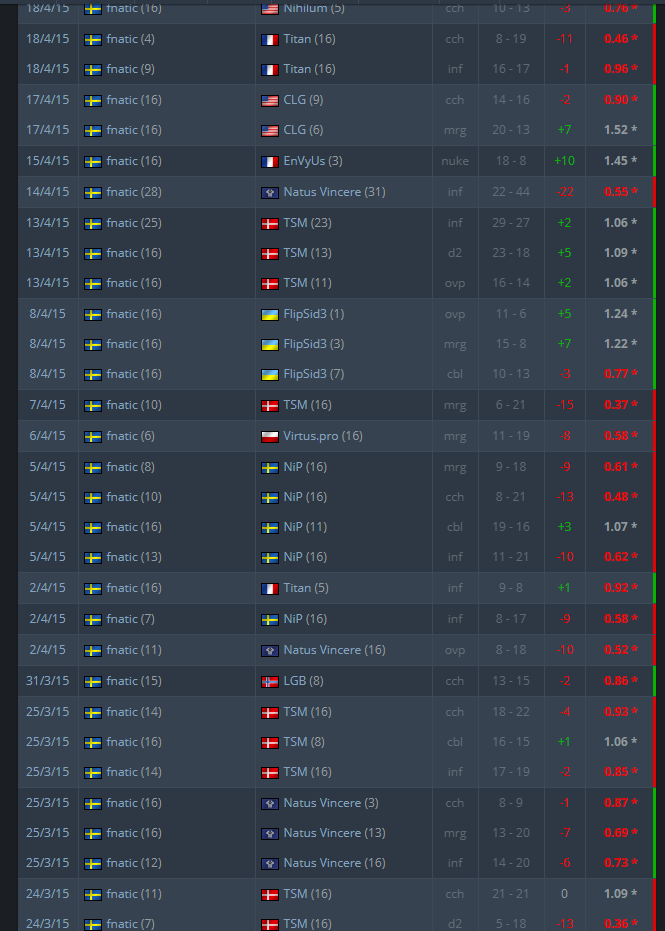Open the Virtus.pro (16) team link

[323, 436]
